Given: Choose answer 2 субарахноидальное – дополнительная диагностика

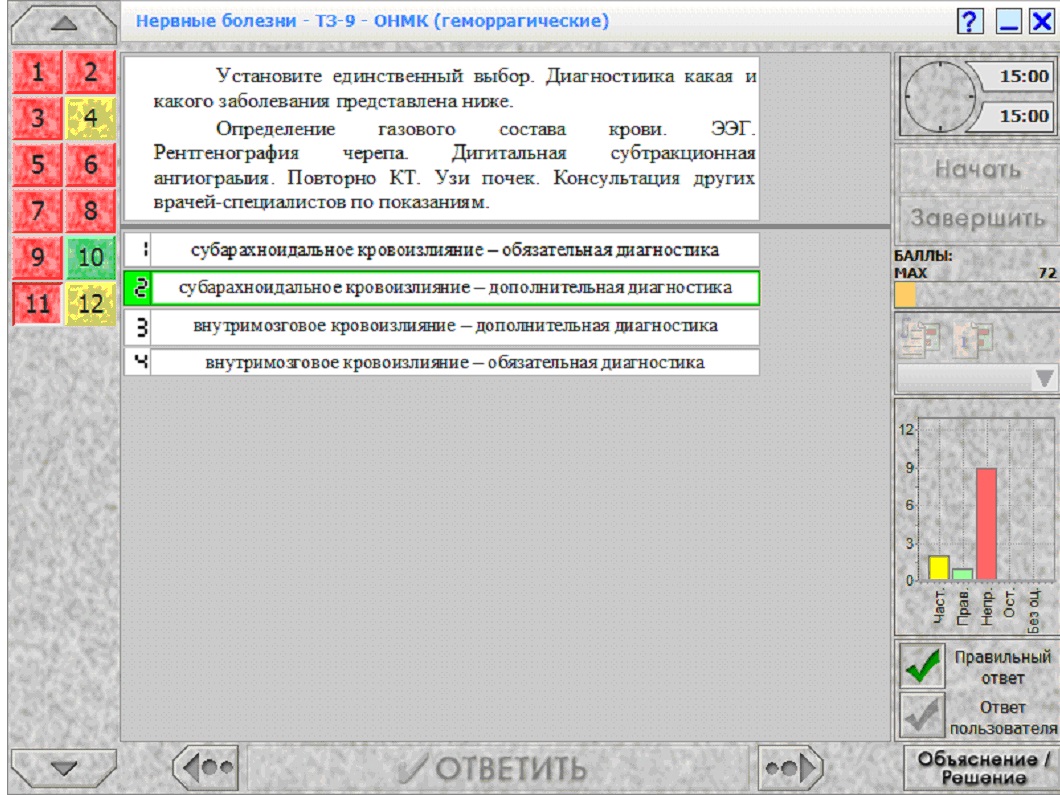Looking at the screenshot, I should pyautogui.click(x=441, y=288).
